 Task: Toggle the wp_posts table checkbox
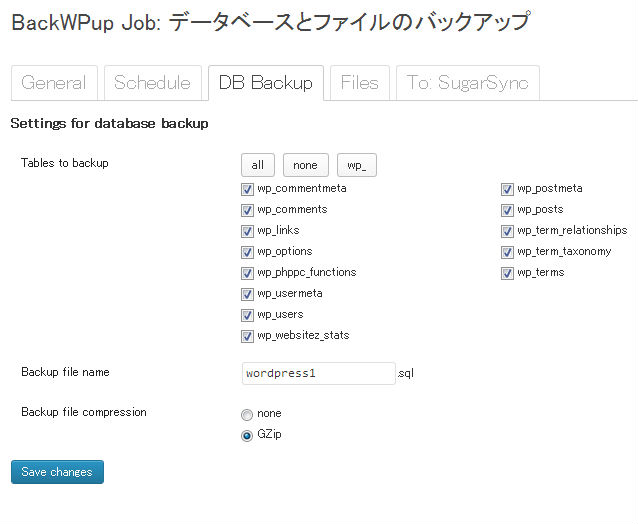tap(507, 210)
